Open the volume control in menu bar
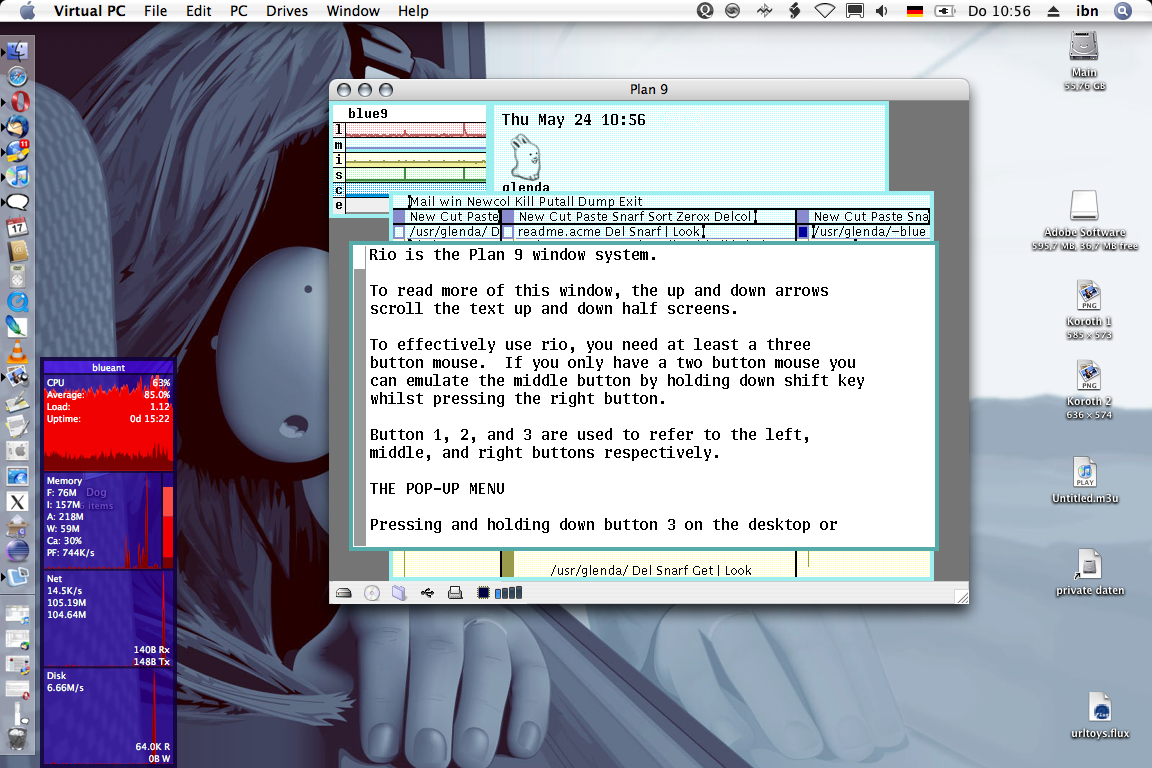Viewport: 1152px width, 768px height. (x=882, y=11)
